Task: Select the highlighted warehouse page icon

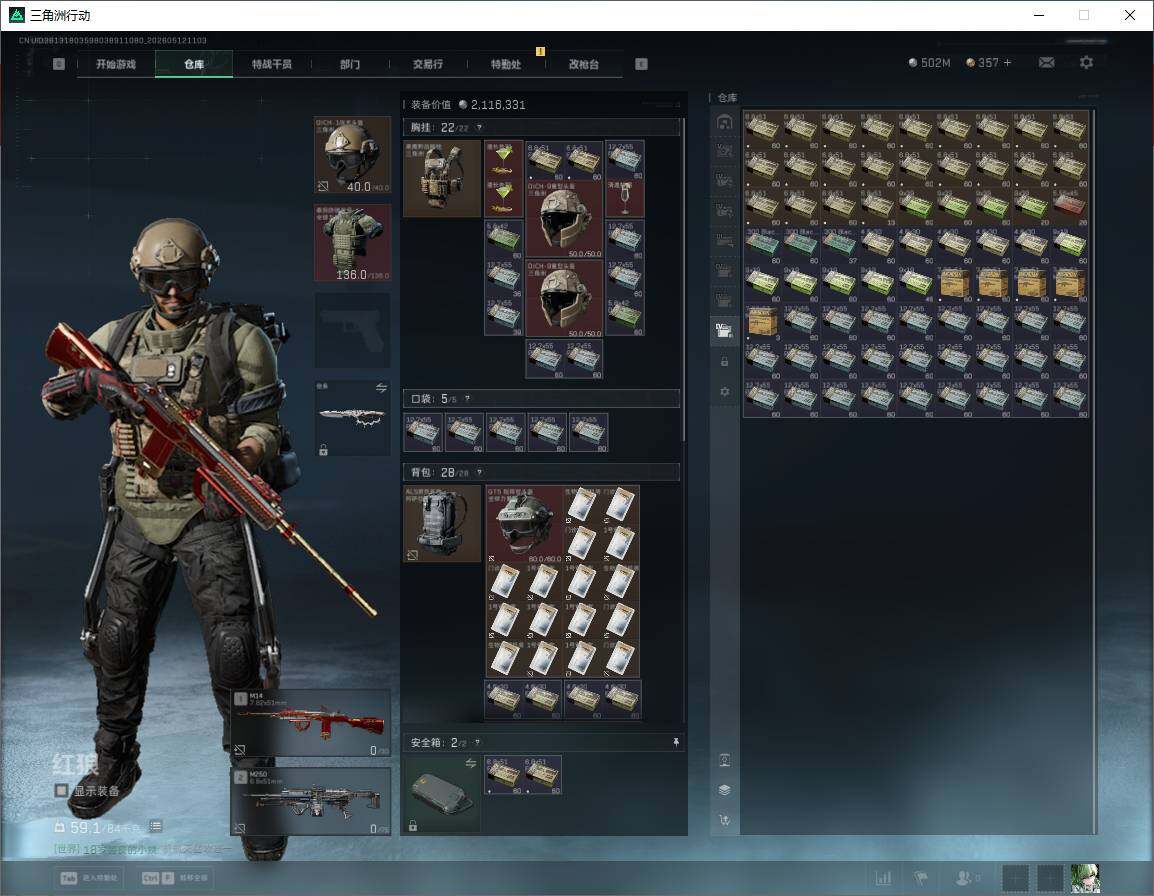Action: (x=725, y=331)
